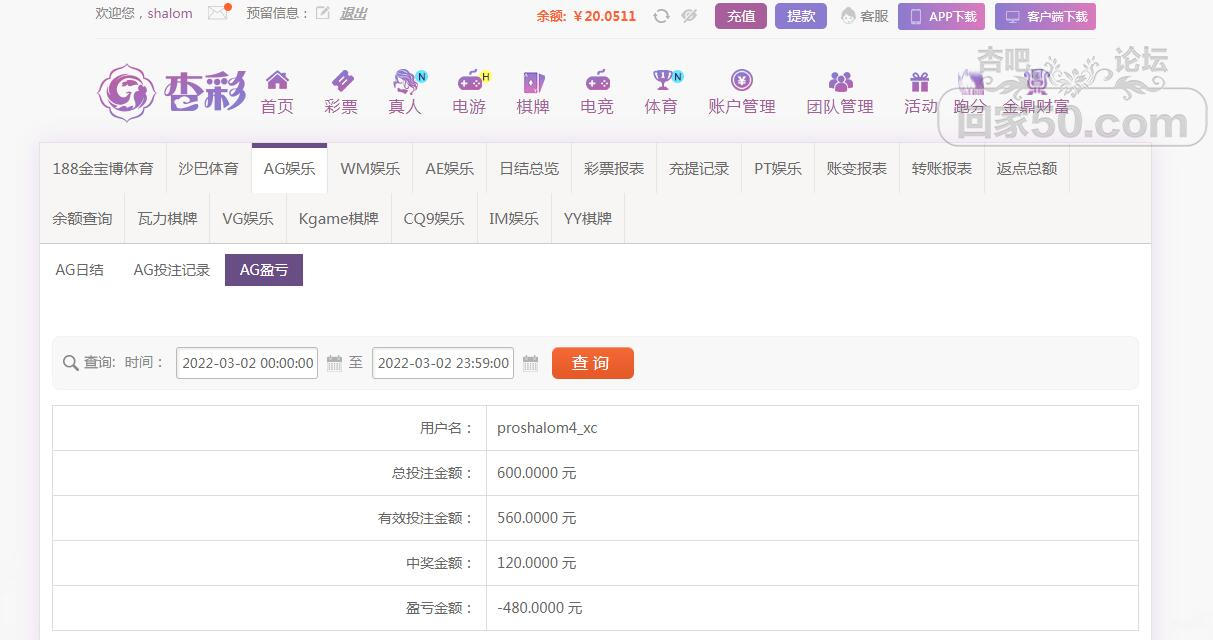Viewport: 1213px width, 640px height.
Task: Refresh the account balance
Action: (661, 16)
